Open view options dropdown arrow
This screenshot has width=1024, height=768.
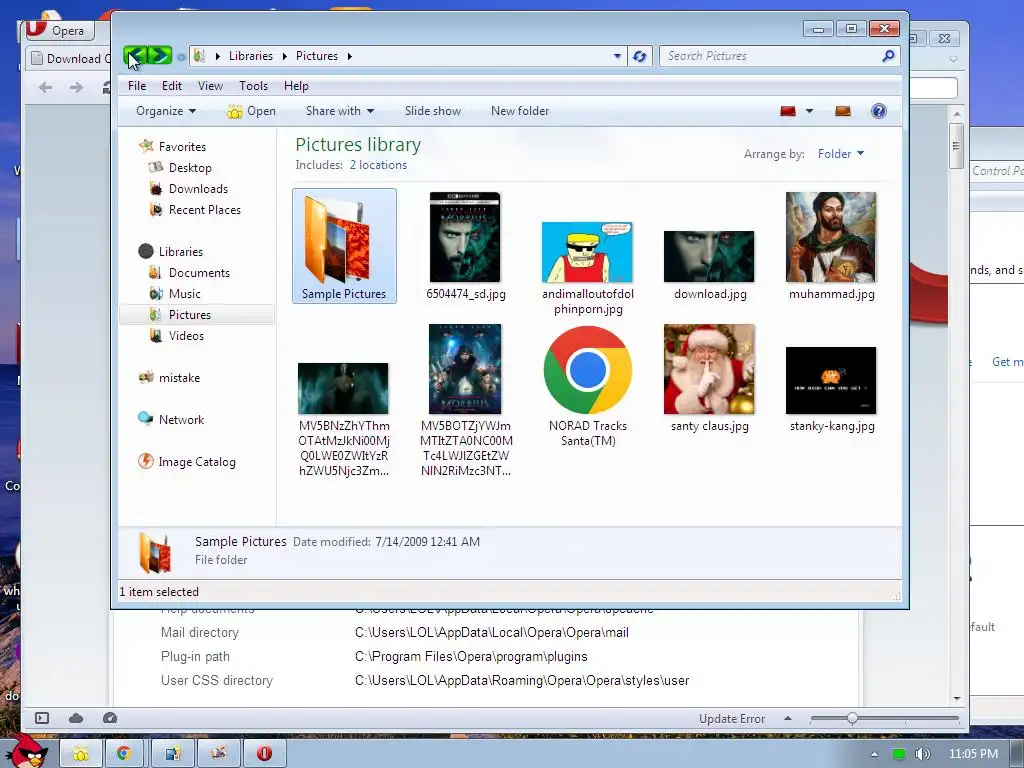(809, 111)
